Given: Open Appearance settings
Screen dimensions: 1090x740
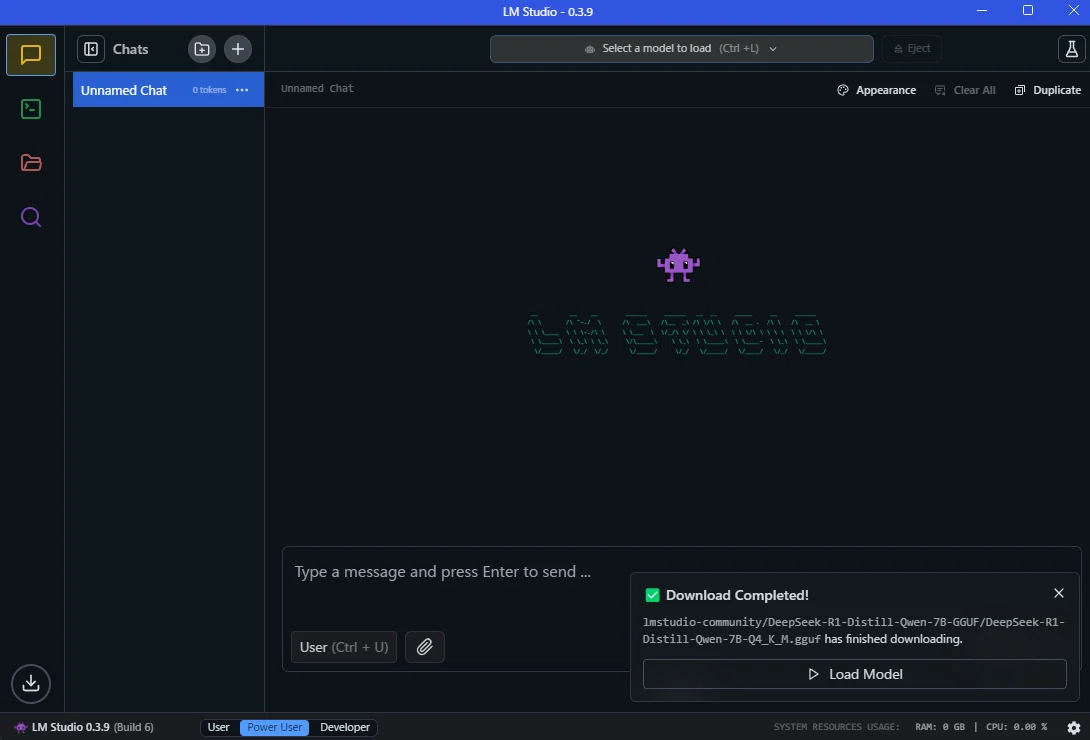Looking at the screenshot, I should [x=877, y=90].
